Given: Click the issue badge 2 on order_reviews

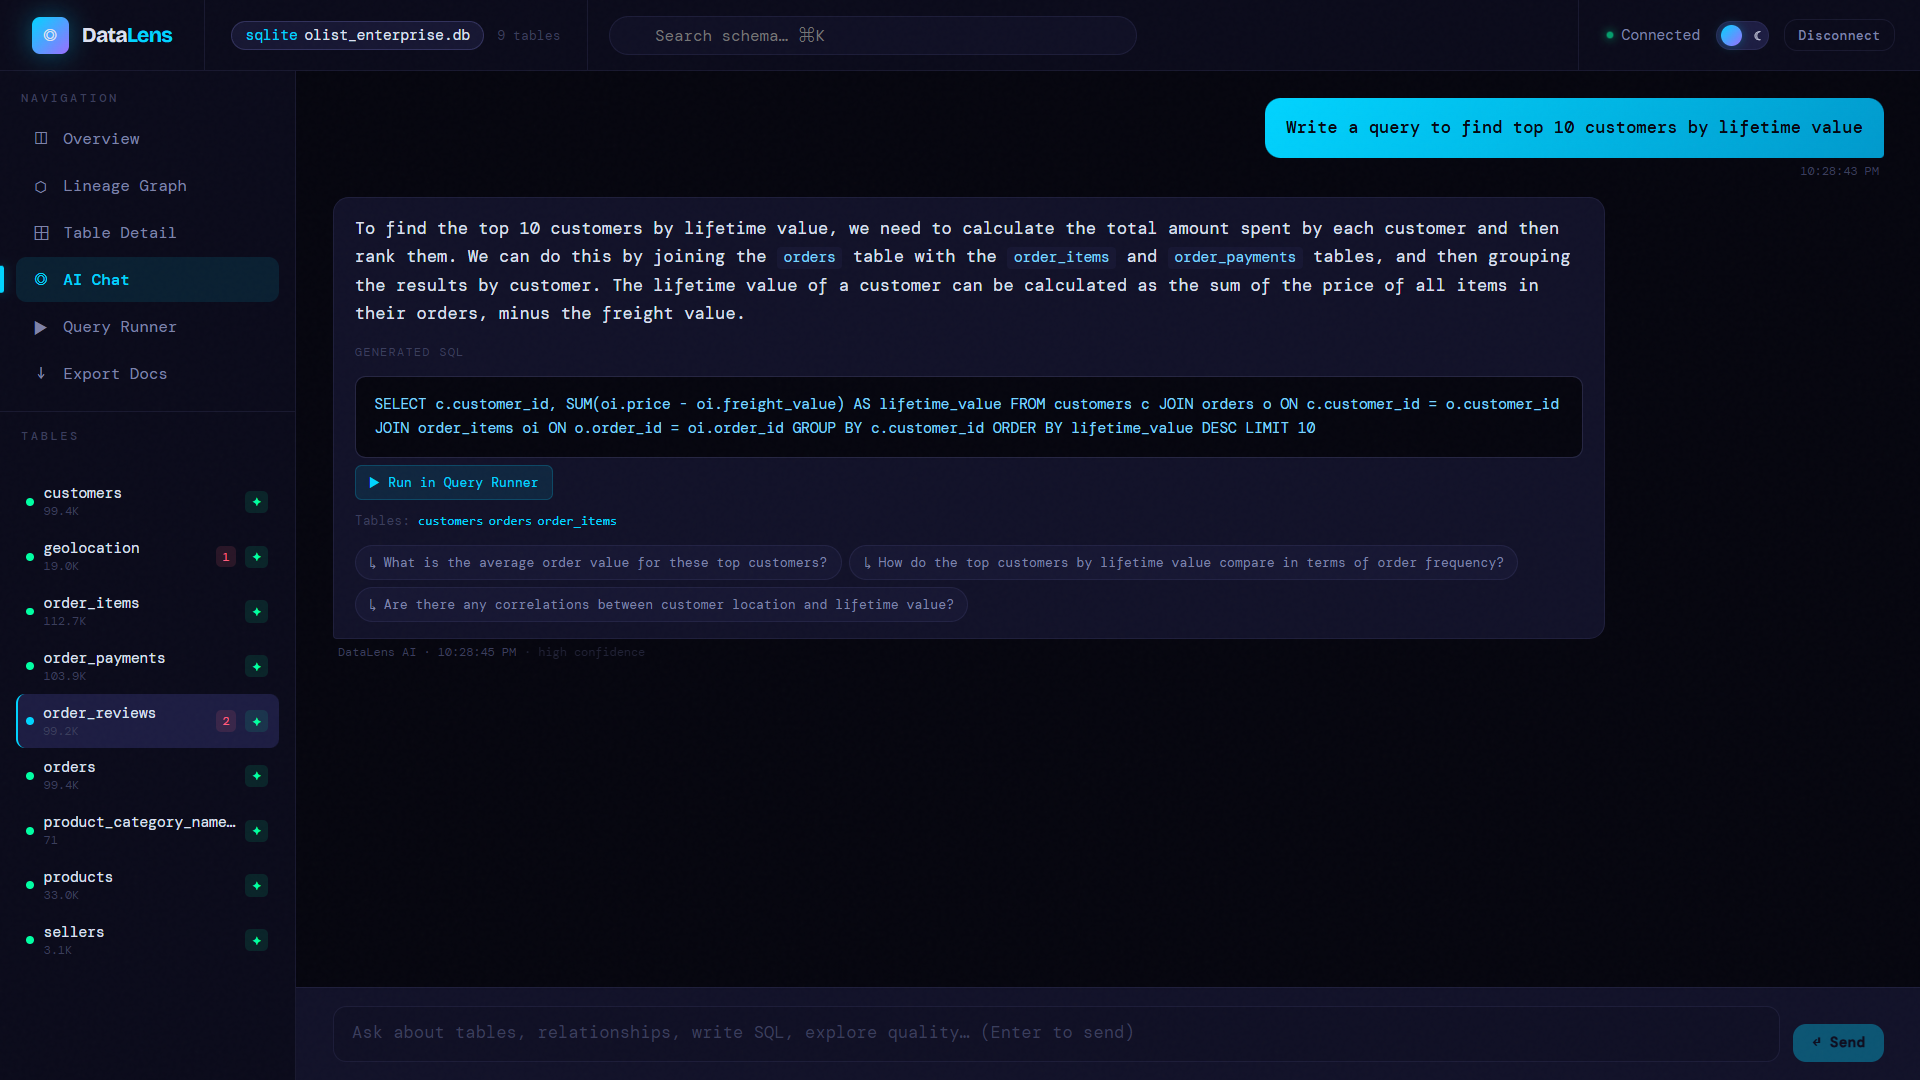Looking at the screenshot, I should click(226, 721).
